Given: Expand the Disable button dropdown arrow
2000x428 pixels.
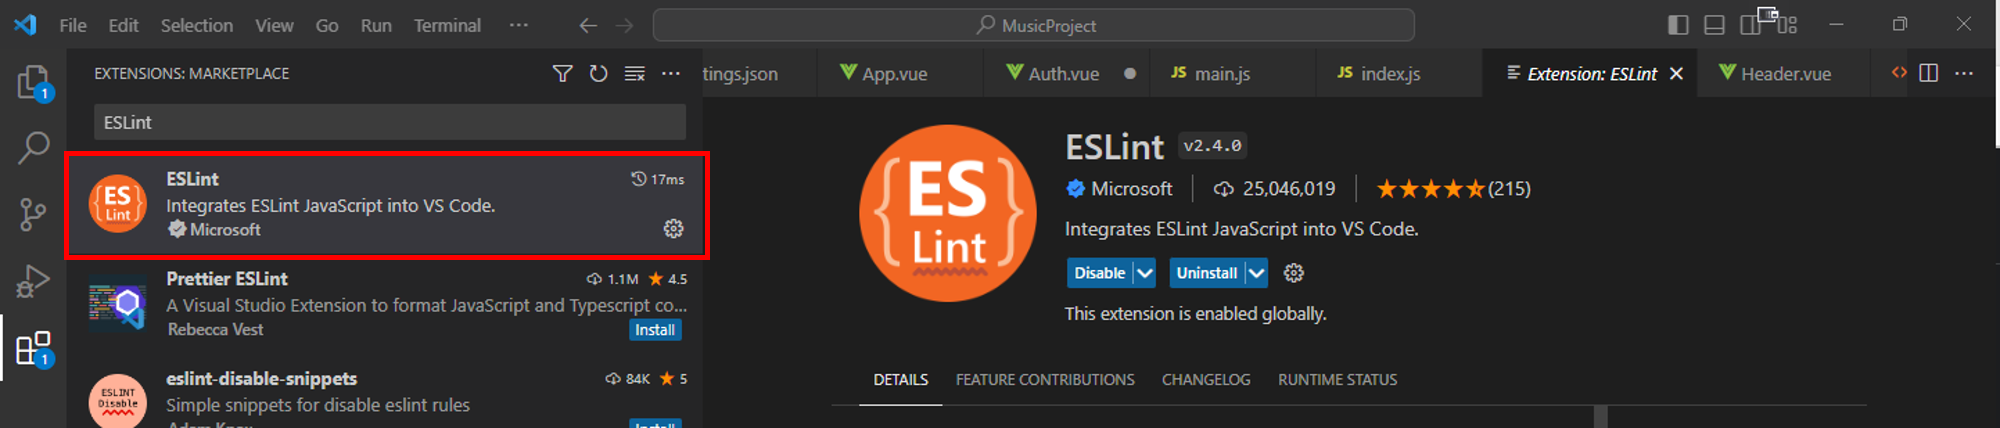Looking at the screenshot, I should (1145, 273).
